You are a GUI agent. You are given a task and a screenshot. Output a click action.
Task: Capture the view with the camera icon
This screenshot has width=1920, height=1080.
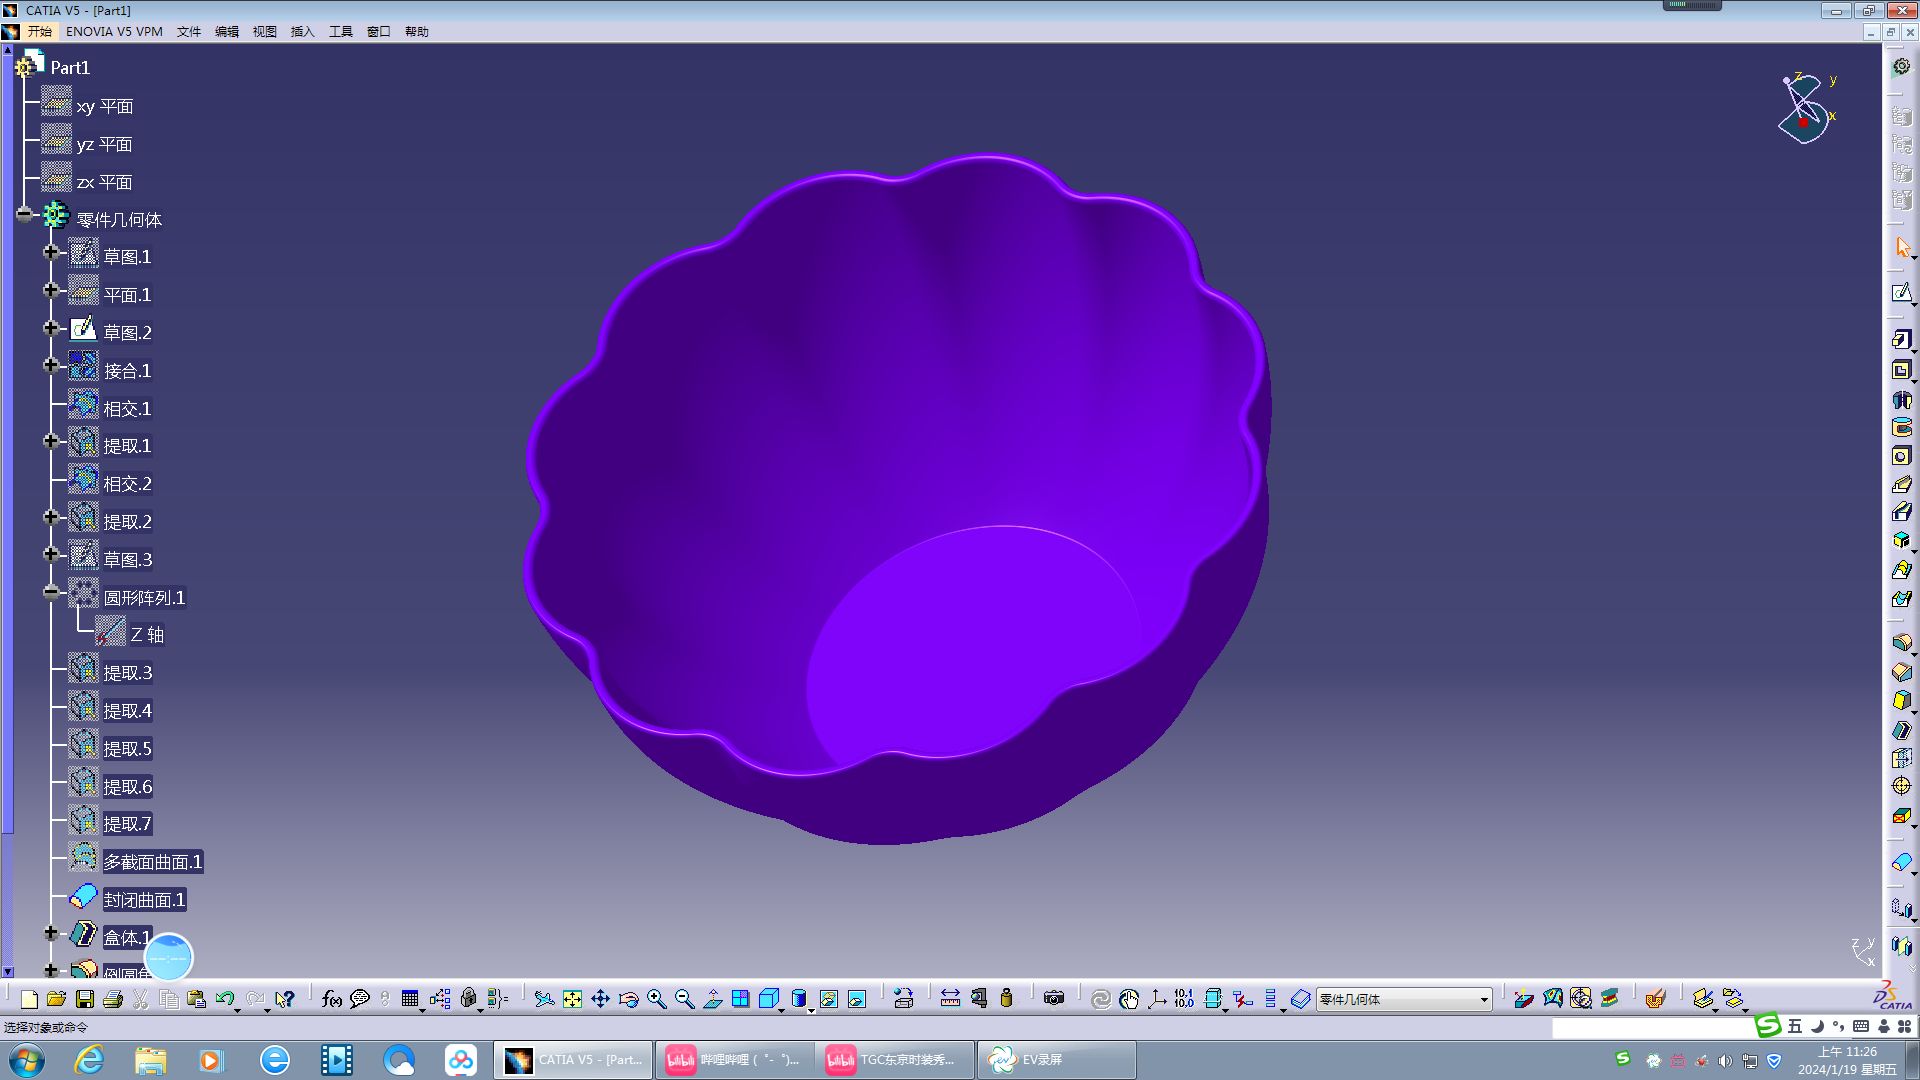coord(1054,998)
